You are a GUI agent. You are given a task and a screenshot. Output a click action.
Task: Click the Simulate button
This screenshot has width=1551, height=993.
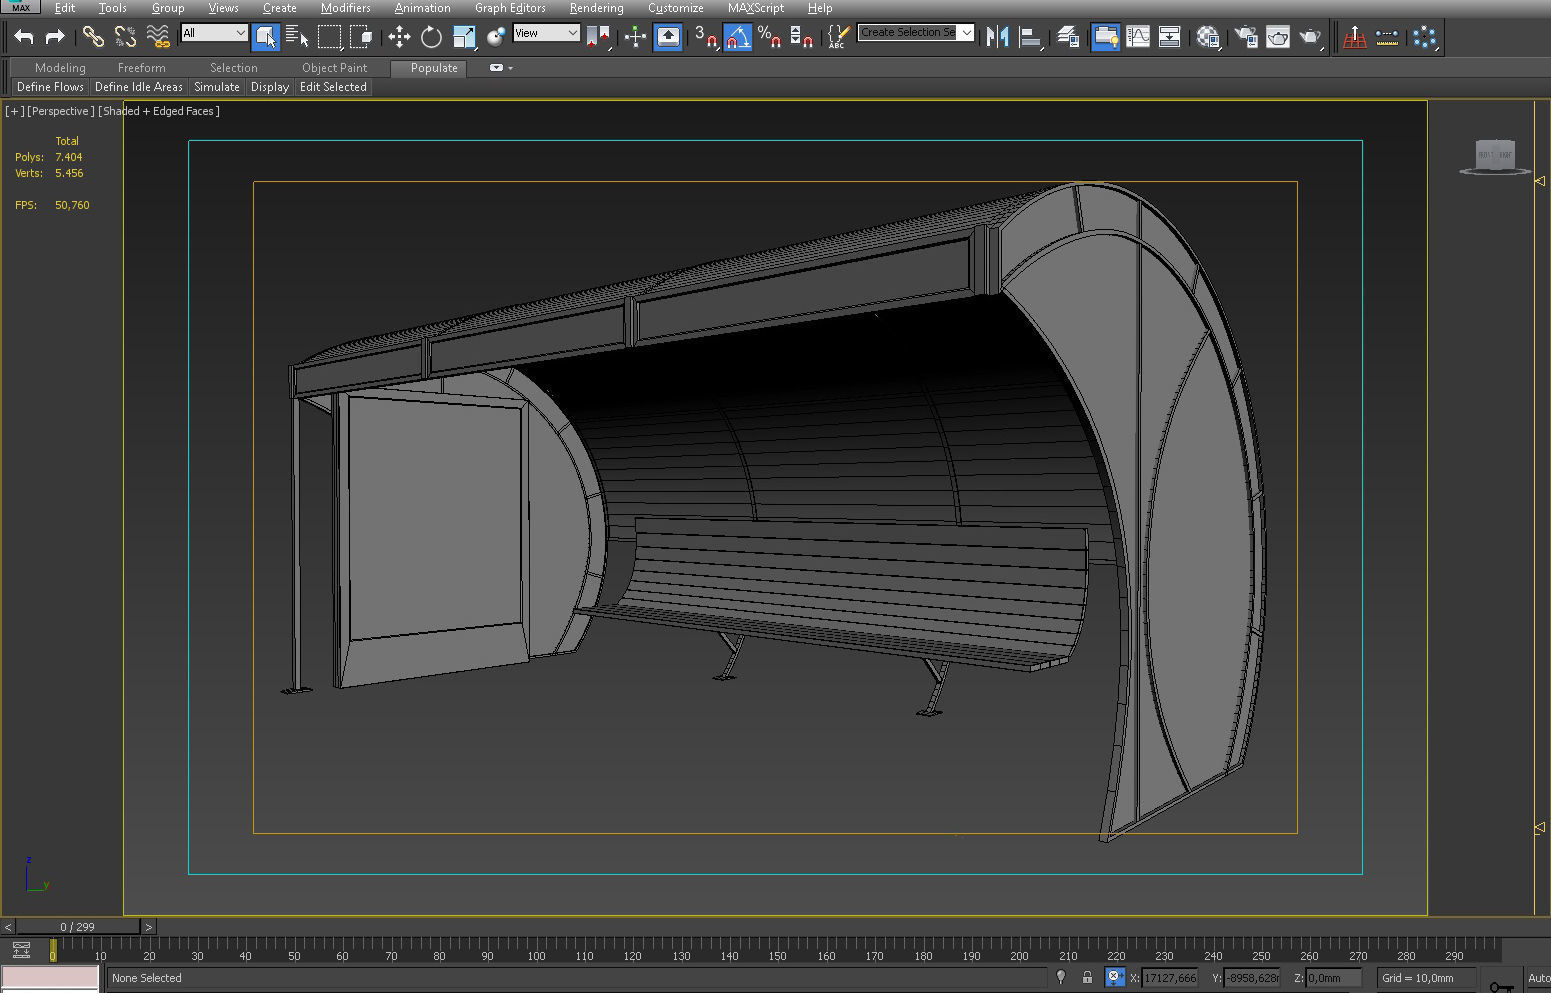pos(217,87)
